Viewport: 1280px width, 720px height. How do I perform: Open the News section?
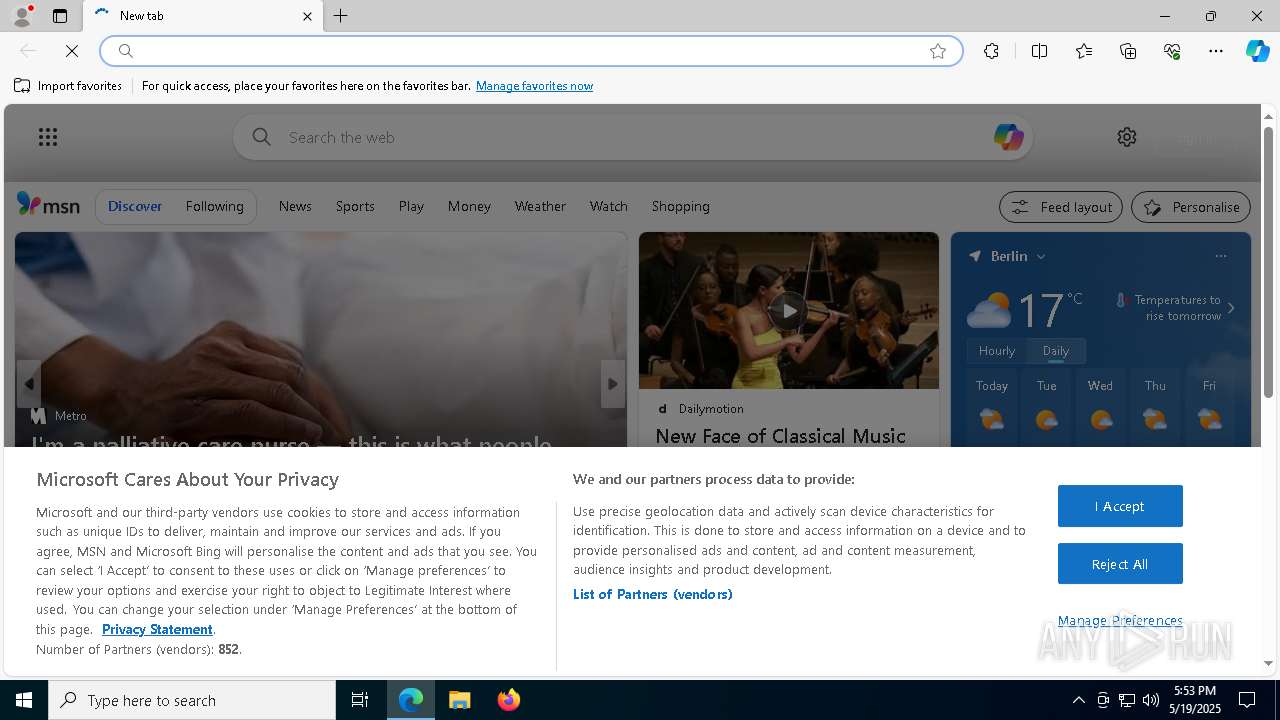point(295,206)
